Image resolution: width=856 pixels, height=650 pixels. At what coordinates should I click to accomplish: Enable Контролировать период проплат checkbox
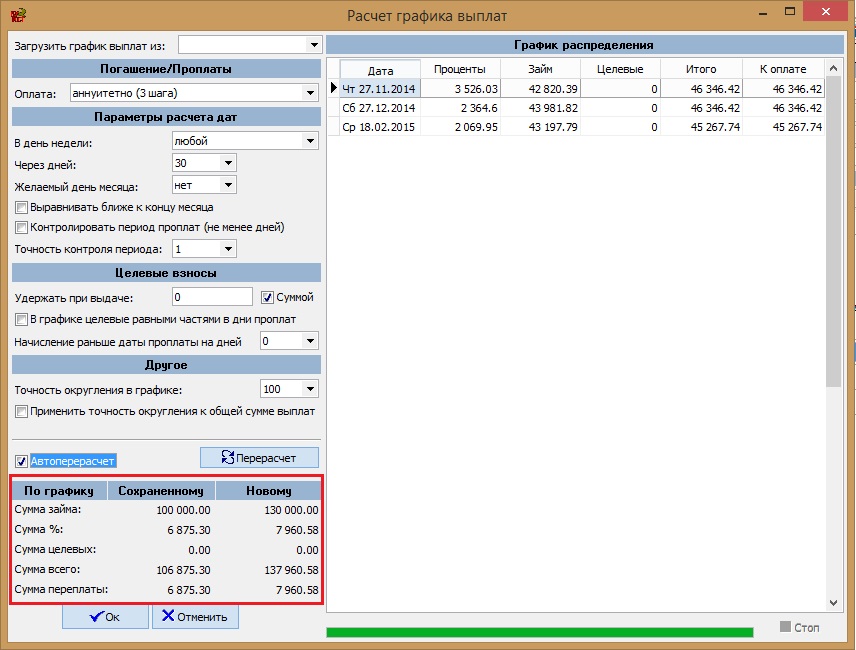pyautogui.click(x=21, y=227)
